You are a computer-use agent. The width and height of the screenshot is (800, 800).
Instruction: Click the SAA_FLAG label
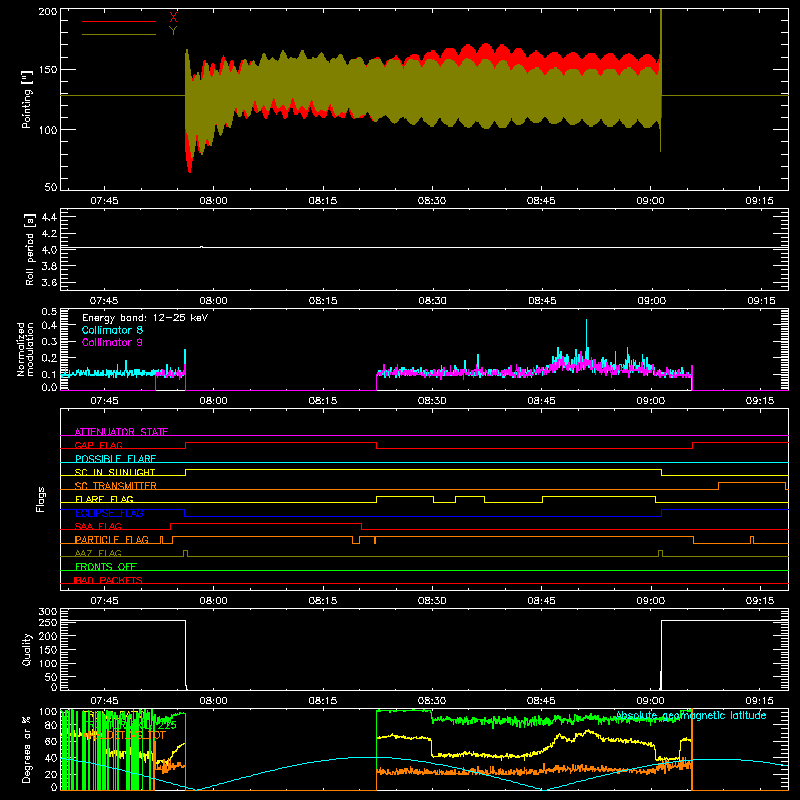click(98, 526)
